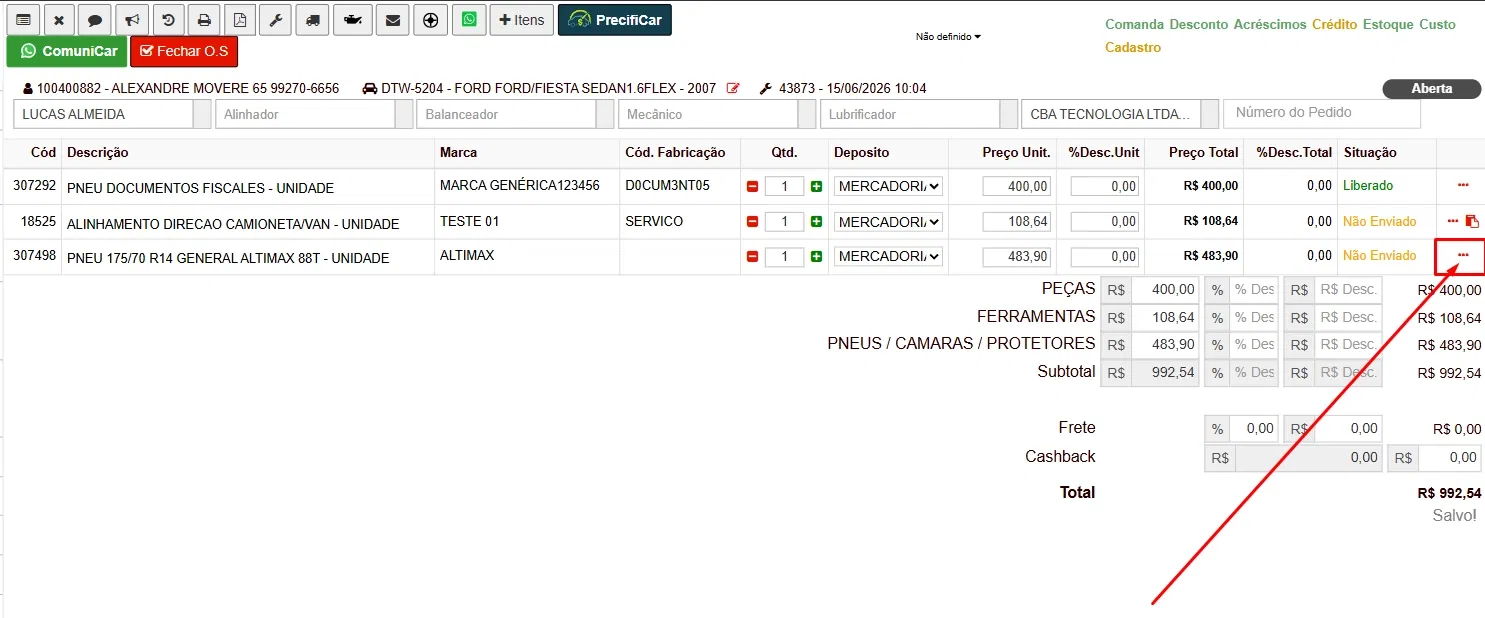Decrease quantity of PNEU DOCUMENTOS FISCALES row
1485x618 pixels.
click(753, 186)
